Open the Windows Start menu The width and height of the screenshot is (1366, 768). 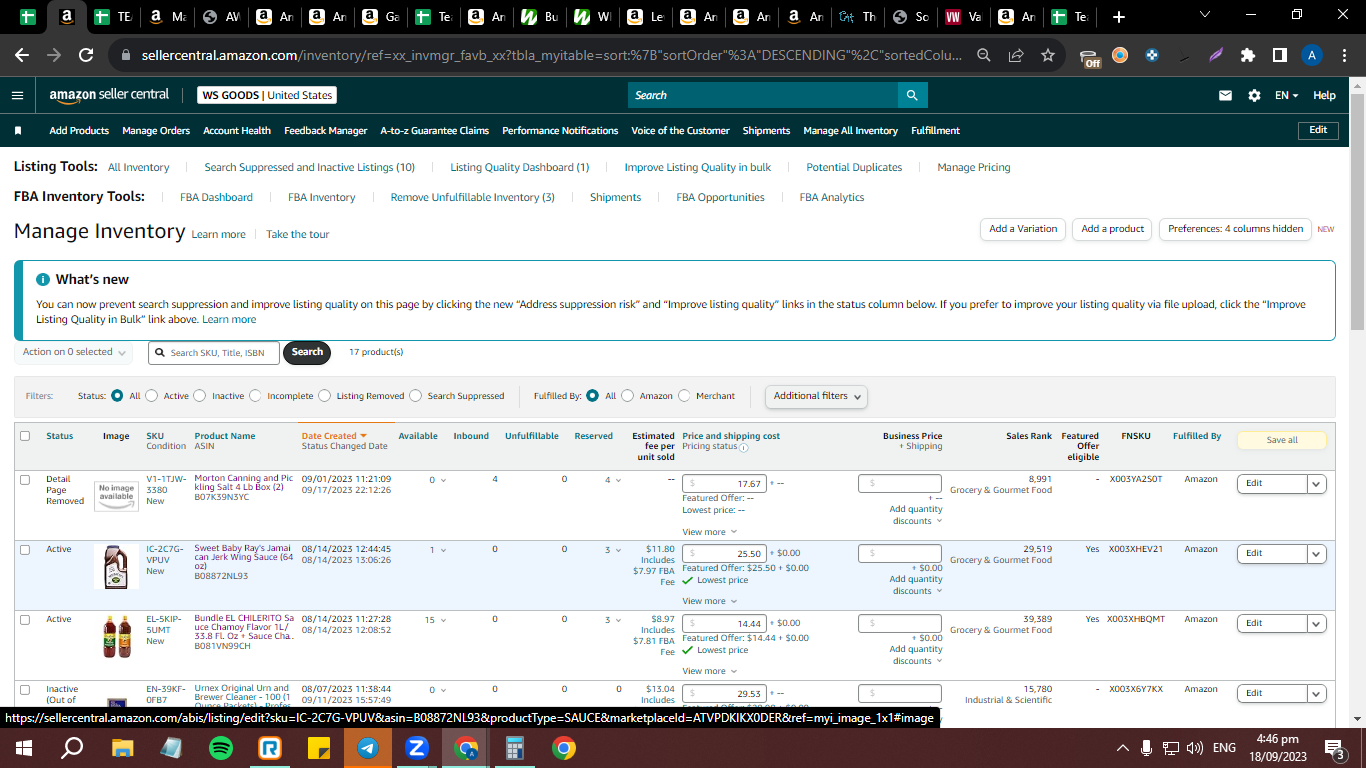(x=24, y=748)
